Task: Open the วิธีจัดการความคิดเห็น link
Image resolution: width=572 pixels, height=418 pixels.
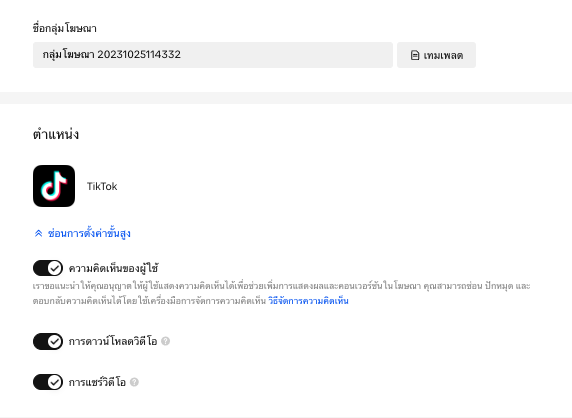Action: coord(308,301)
